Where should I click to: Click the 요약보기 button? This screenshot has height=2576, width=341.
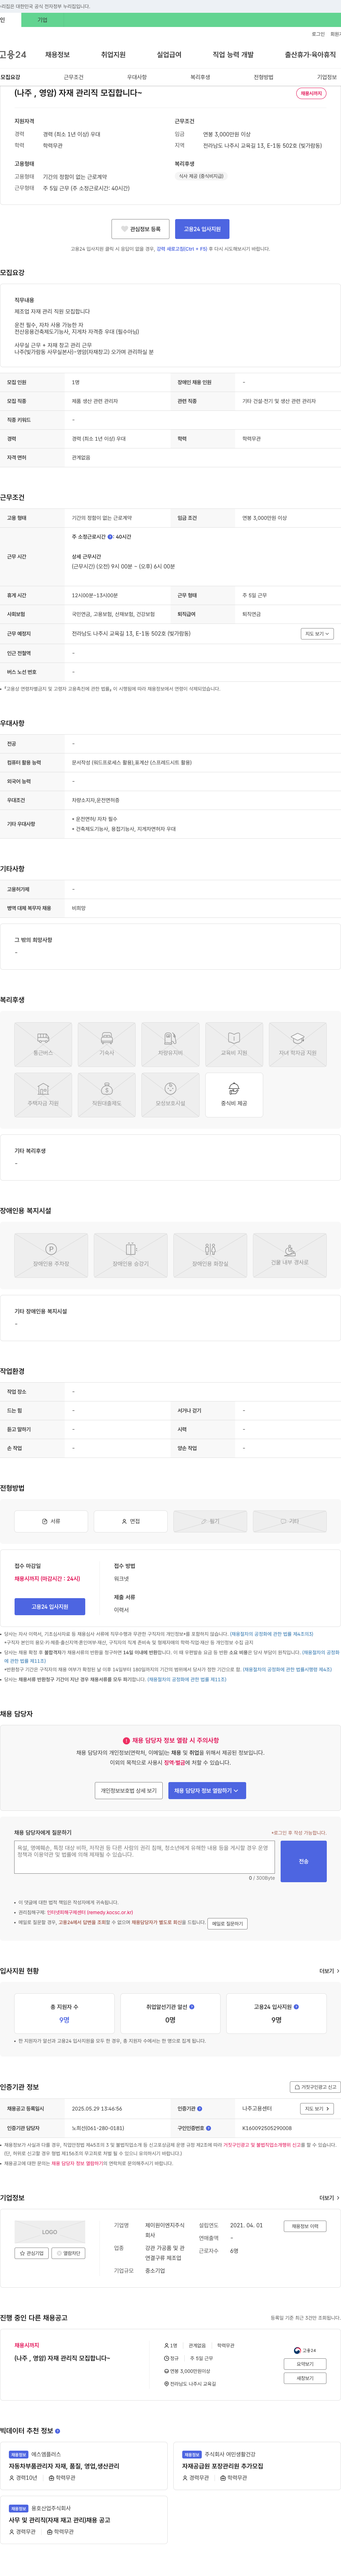click(x=305, y=2364)
